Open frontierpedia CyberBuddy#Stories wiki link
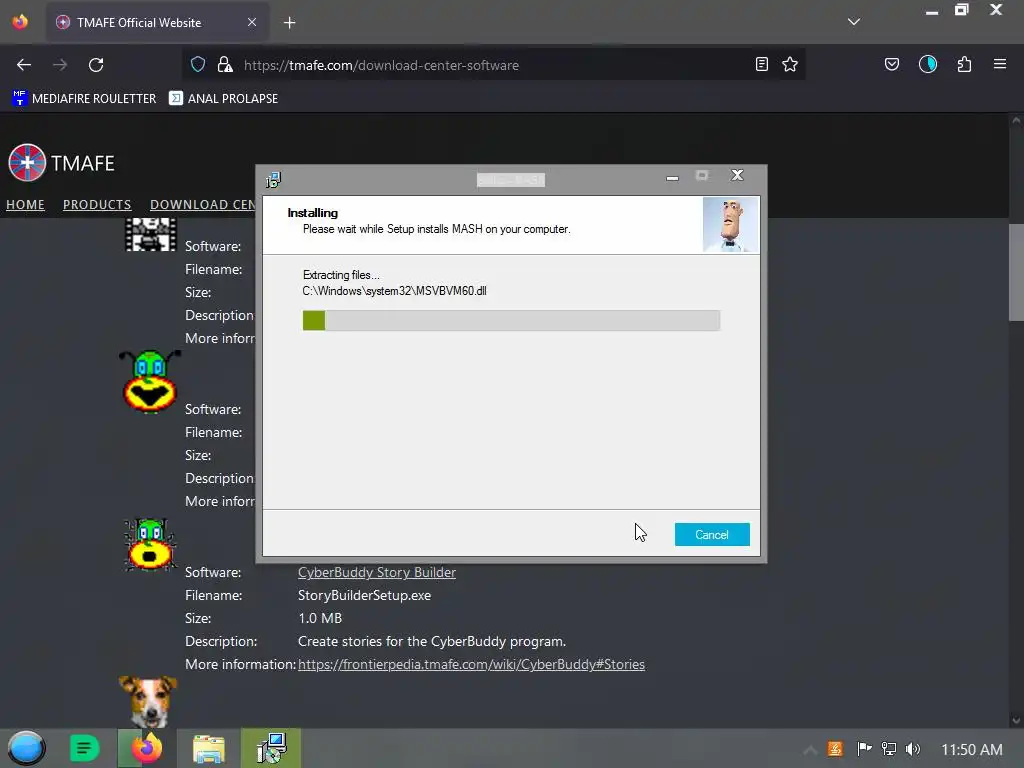 coord(472,664)
